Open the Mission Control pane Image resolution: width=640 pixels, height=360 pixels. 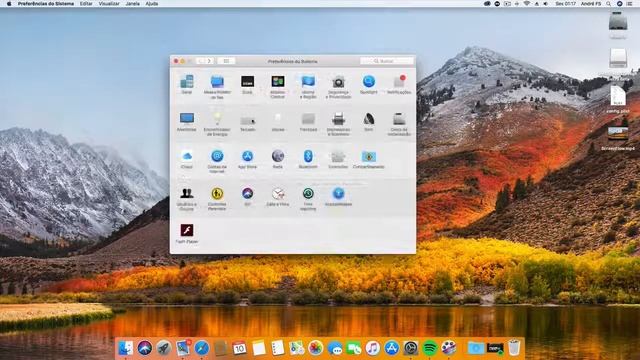tap(278, 87)
